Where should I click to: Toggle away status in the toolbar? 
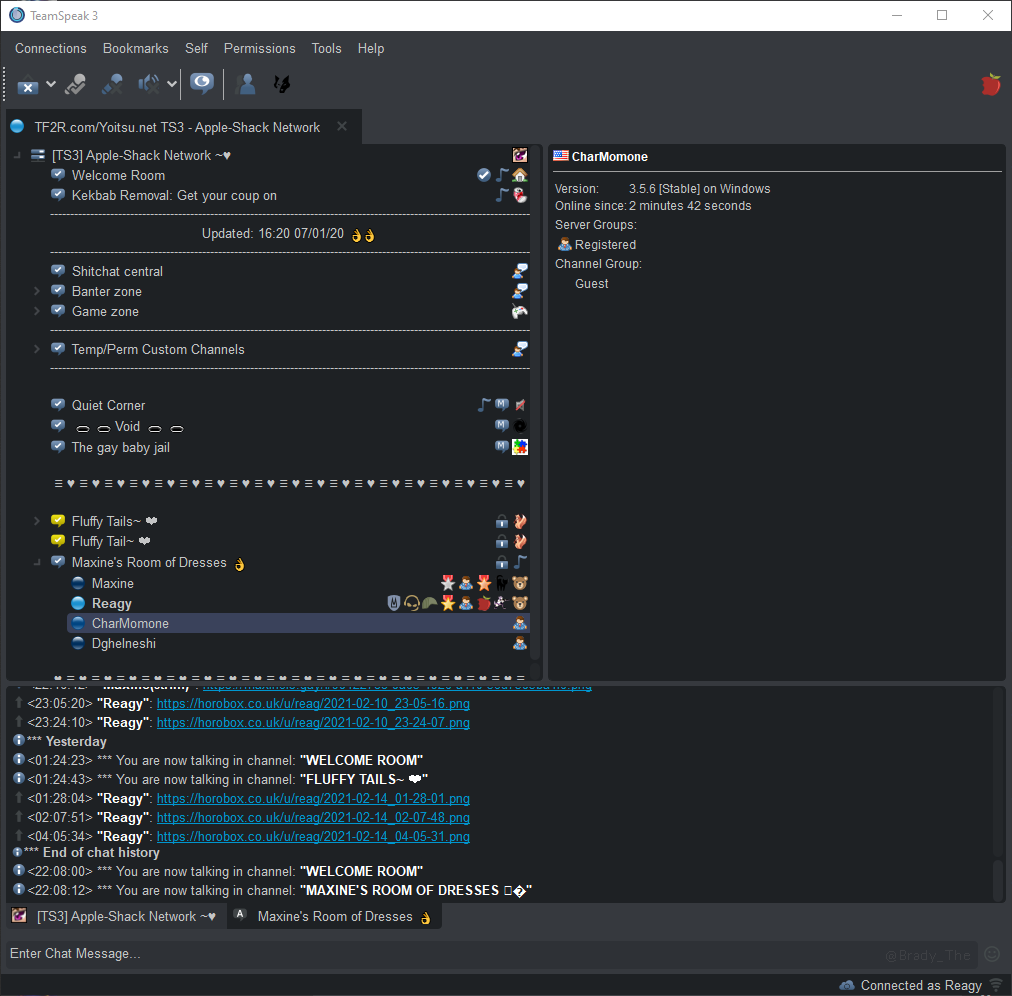pos(28,85)
